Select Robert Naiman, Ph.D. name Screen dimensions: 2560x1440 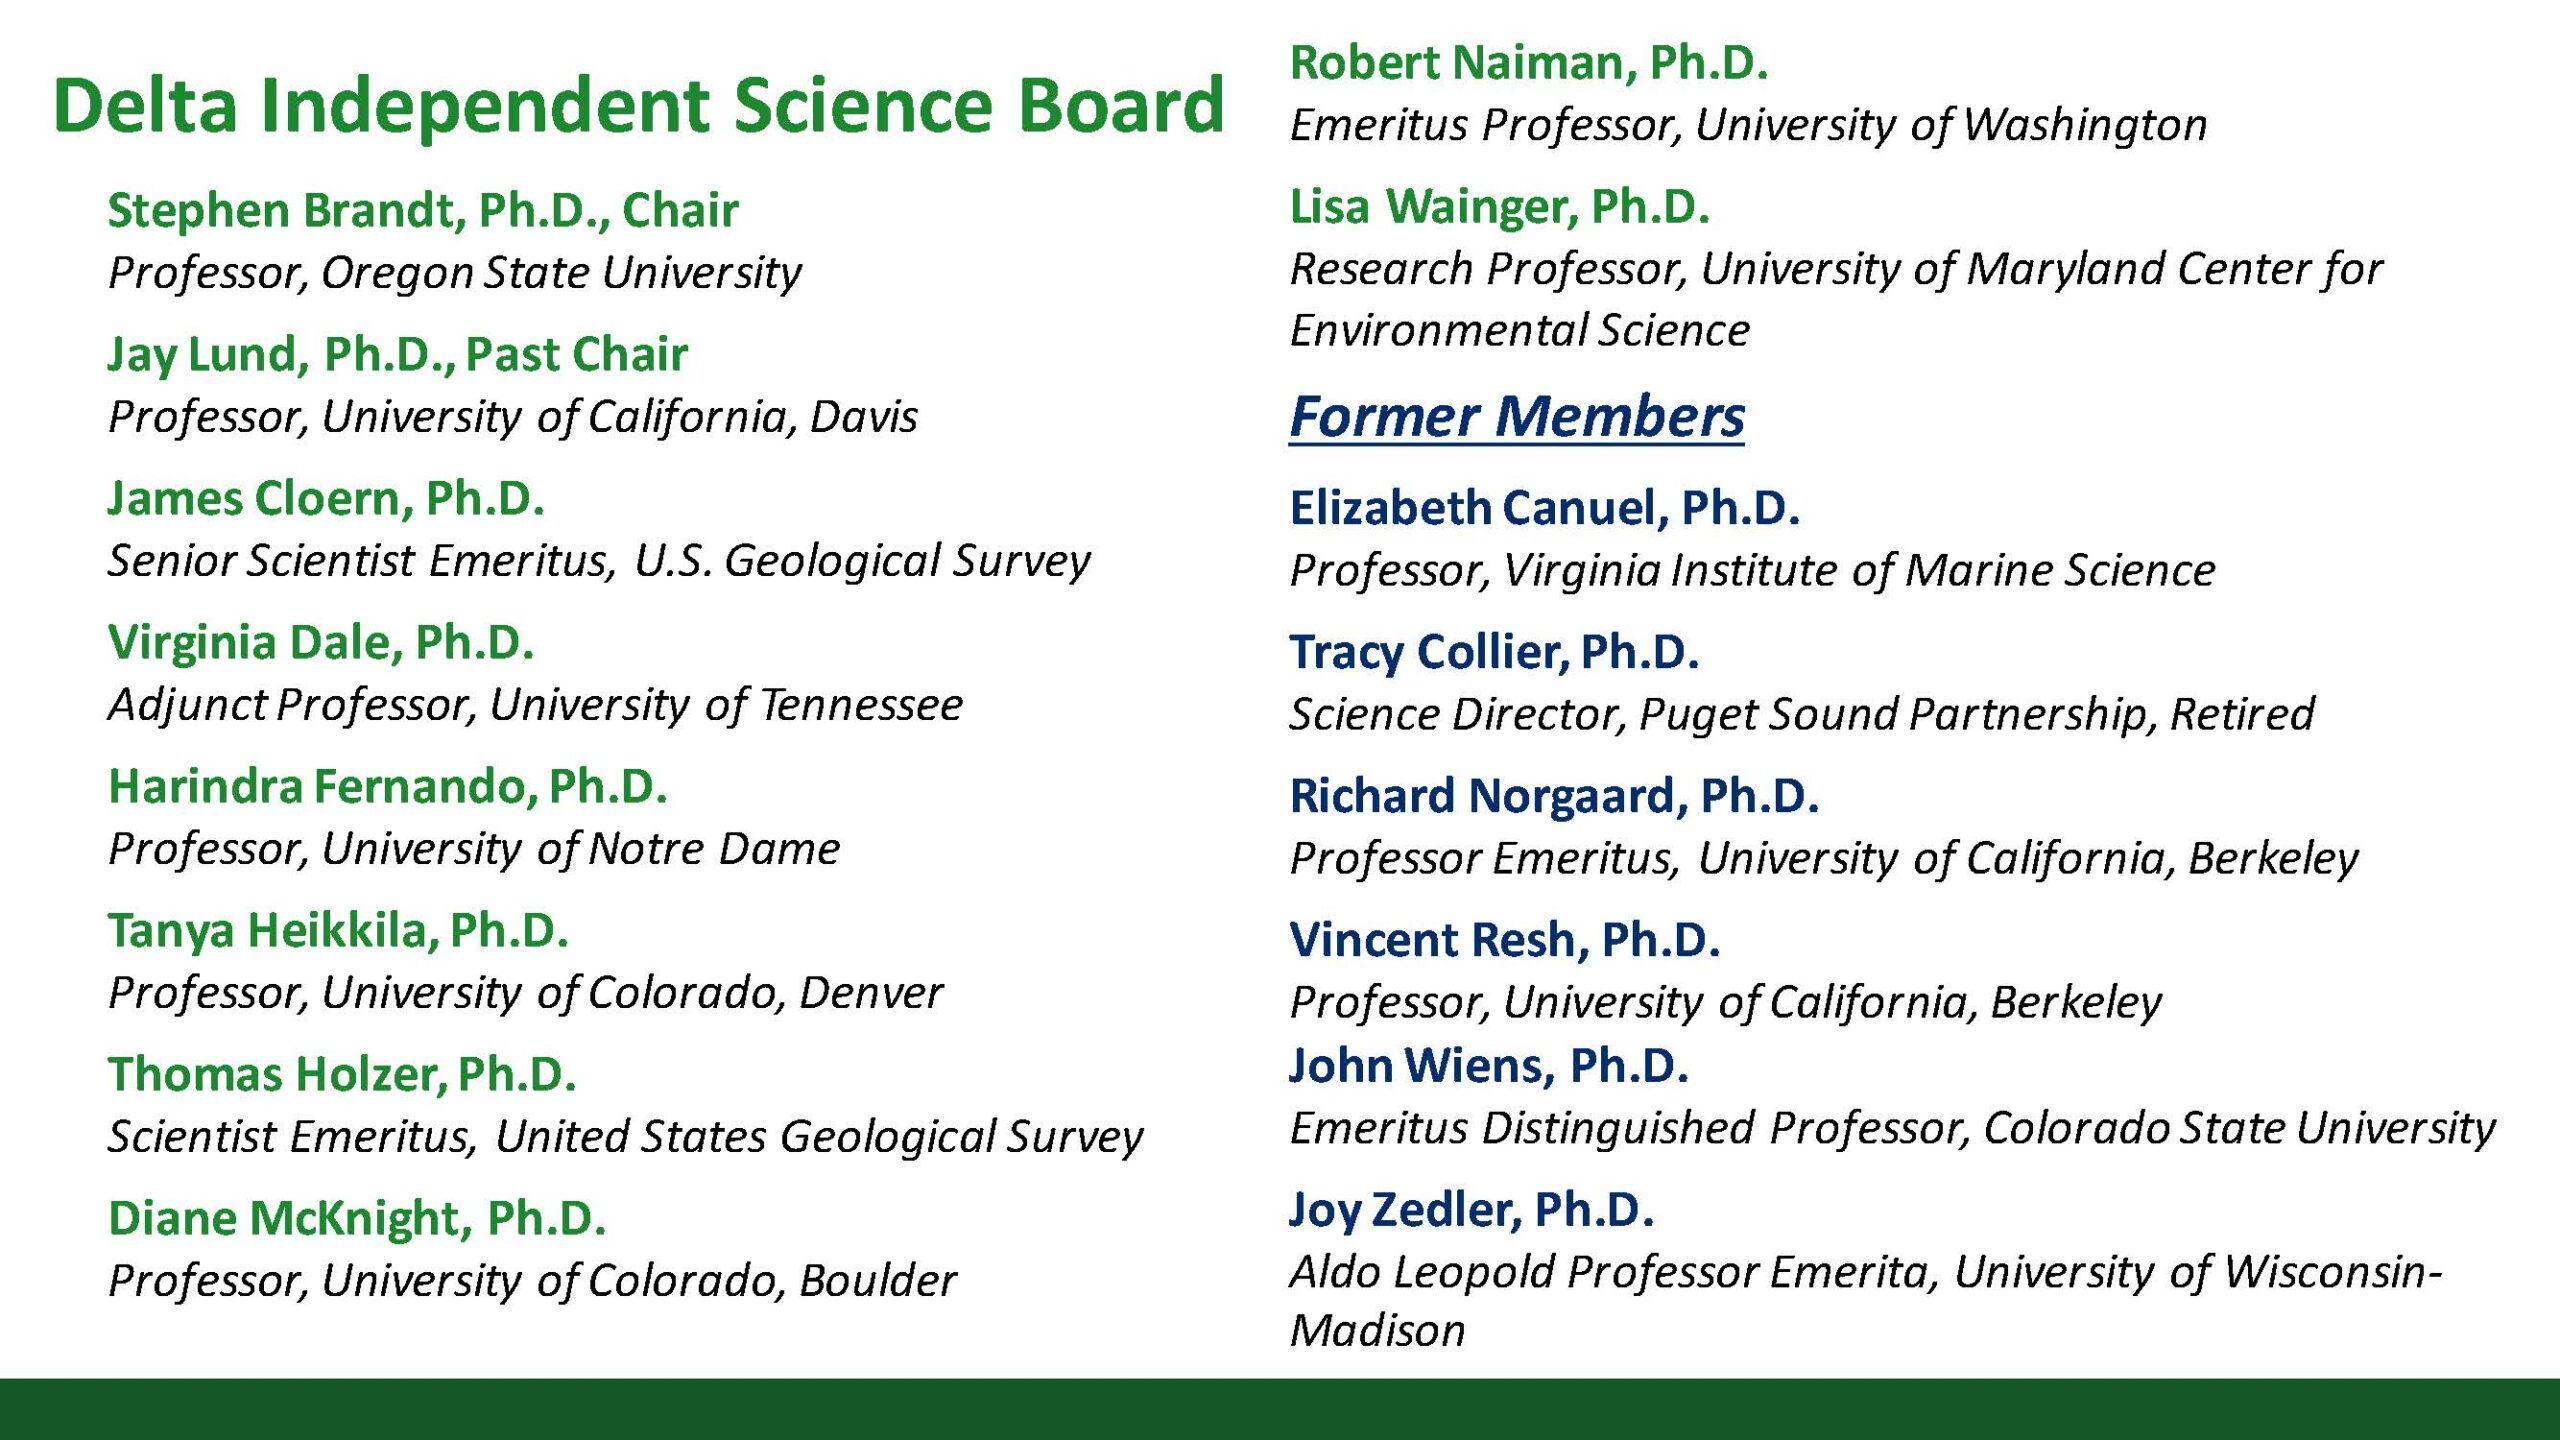(x=1529, y=63)
